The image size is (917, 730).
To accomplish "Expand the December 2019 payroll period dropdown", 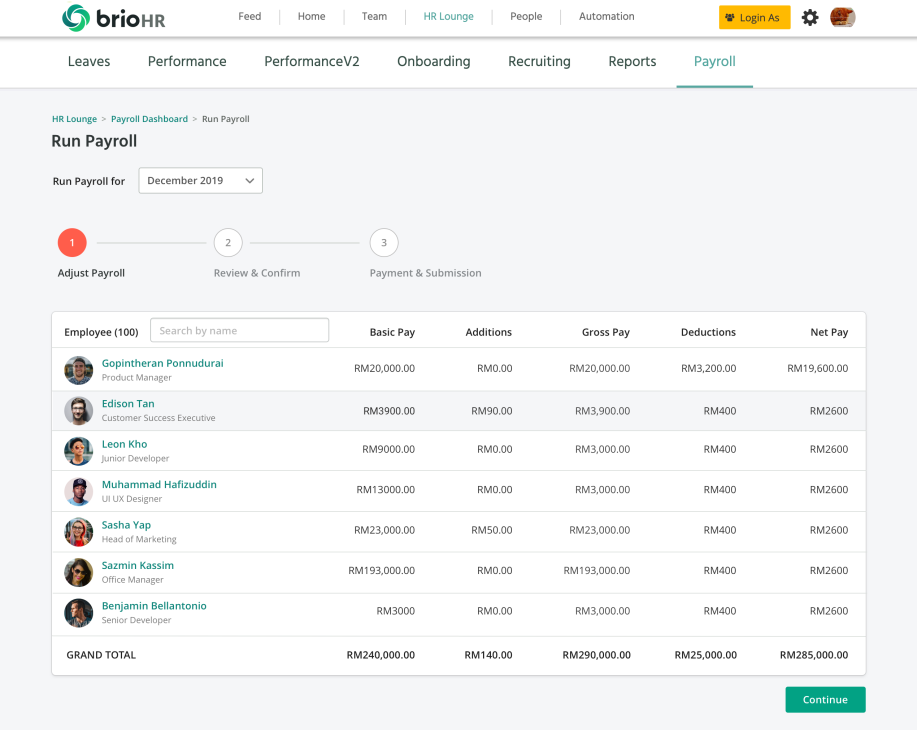I will point(200,181).
